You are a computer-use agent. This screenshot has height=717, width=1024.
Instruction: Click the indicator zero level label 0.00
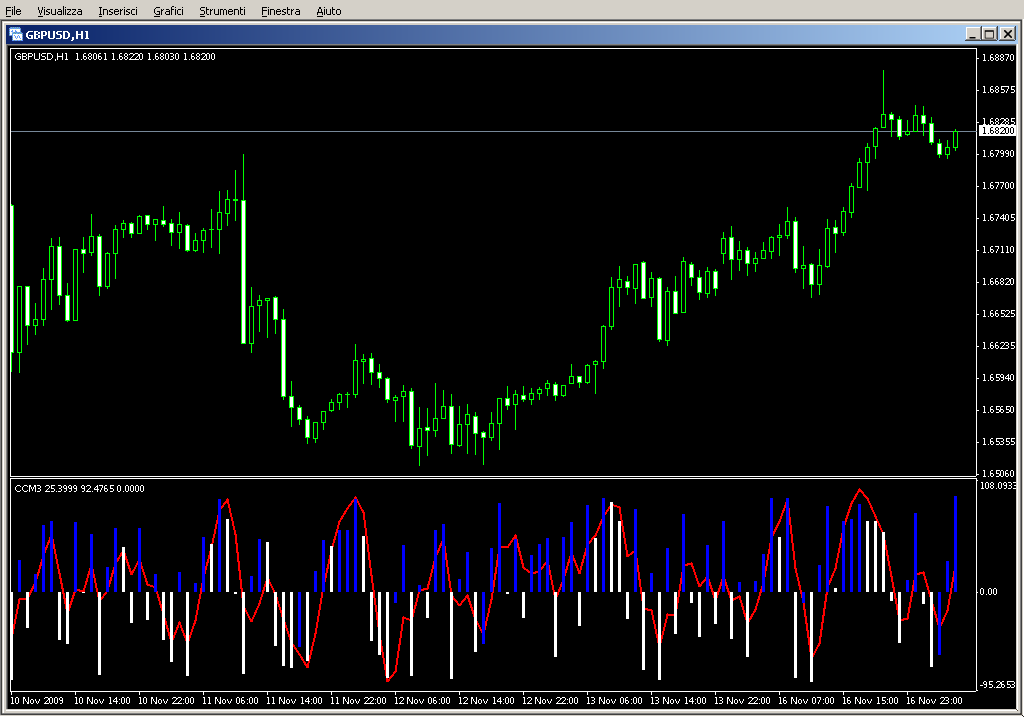988,592
